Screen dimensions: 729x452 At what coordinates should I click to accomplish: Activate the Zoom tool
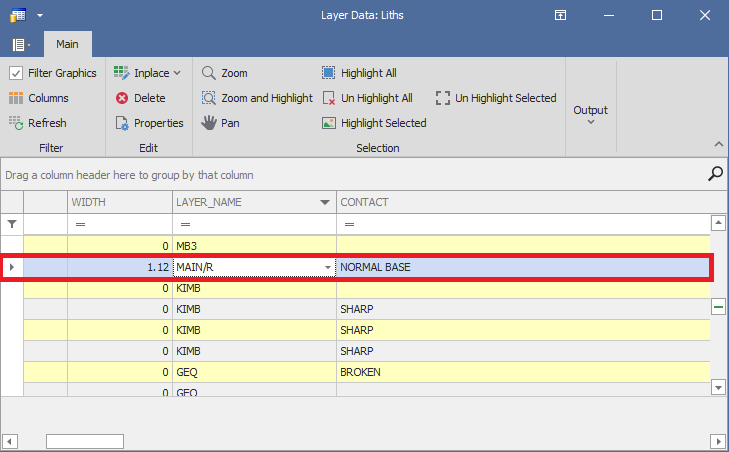[x=224, y=73]
